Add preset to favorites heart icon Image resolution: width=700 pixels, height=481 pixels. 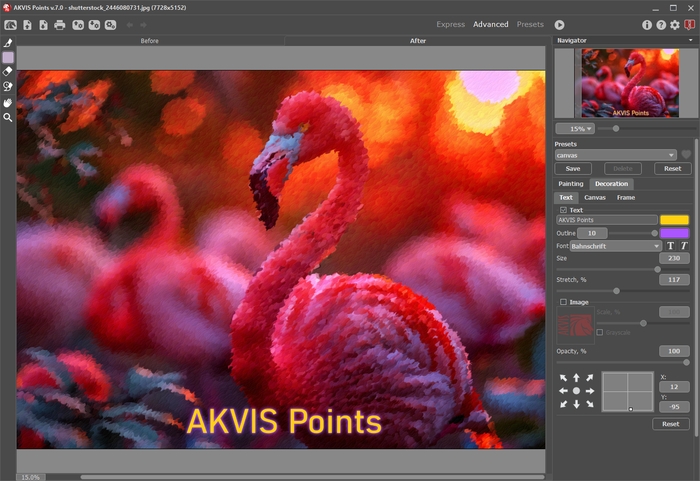686,155
